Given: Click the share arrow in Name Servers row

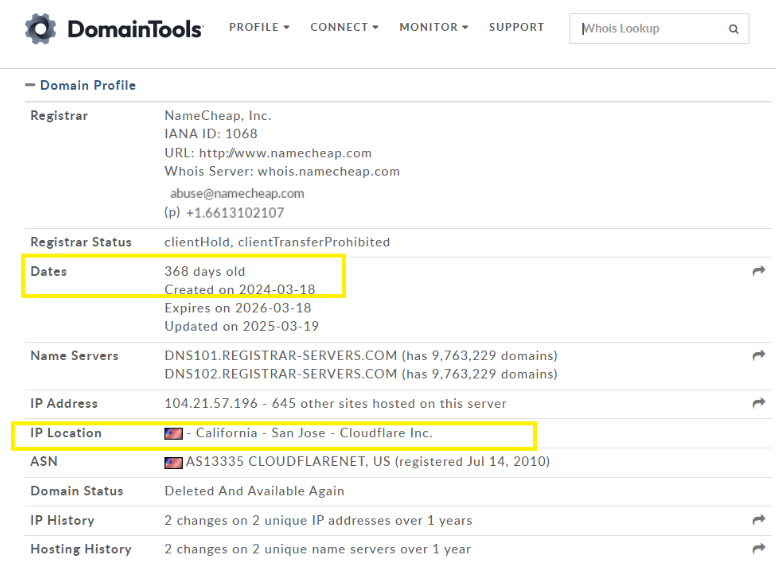Looking at the screenshot, I should pyautogui.click(x=758, y=355).
